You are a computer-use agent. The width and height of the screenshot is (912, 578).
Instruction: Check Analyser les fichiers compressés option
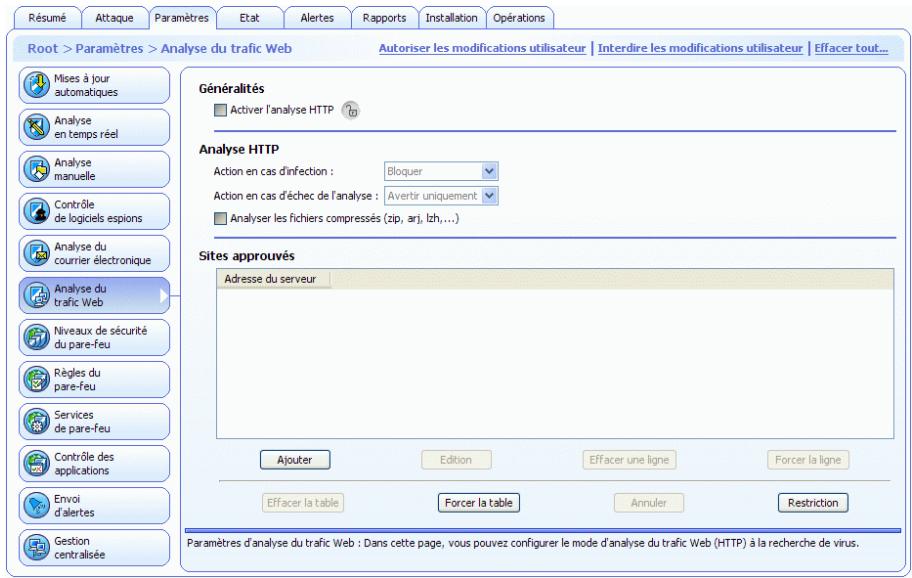click(220, 219)
